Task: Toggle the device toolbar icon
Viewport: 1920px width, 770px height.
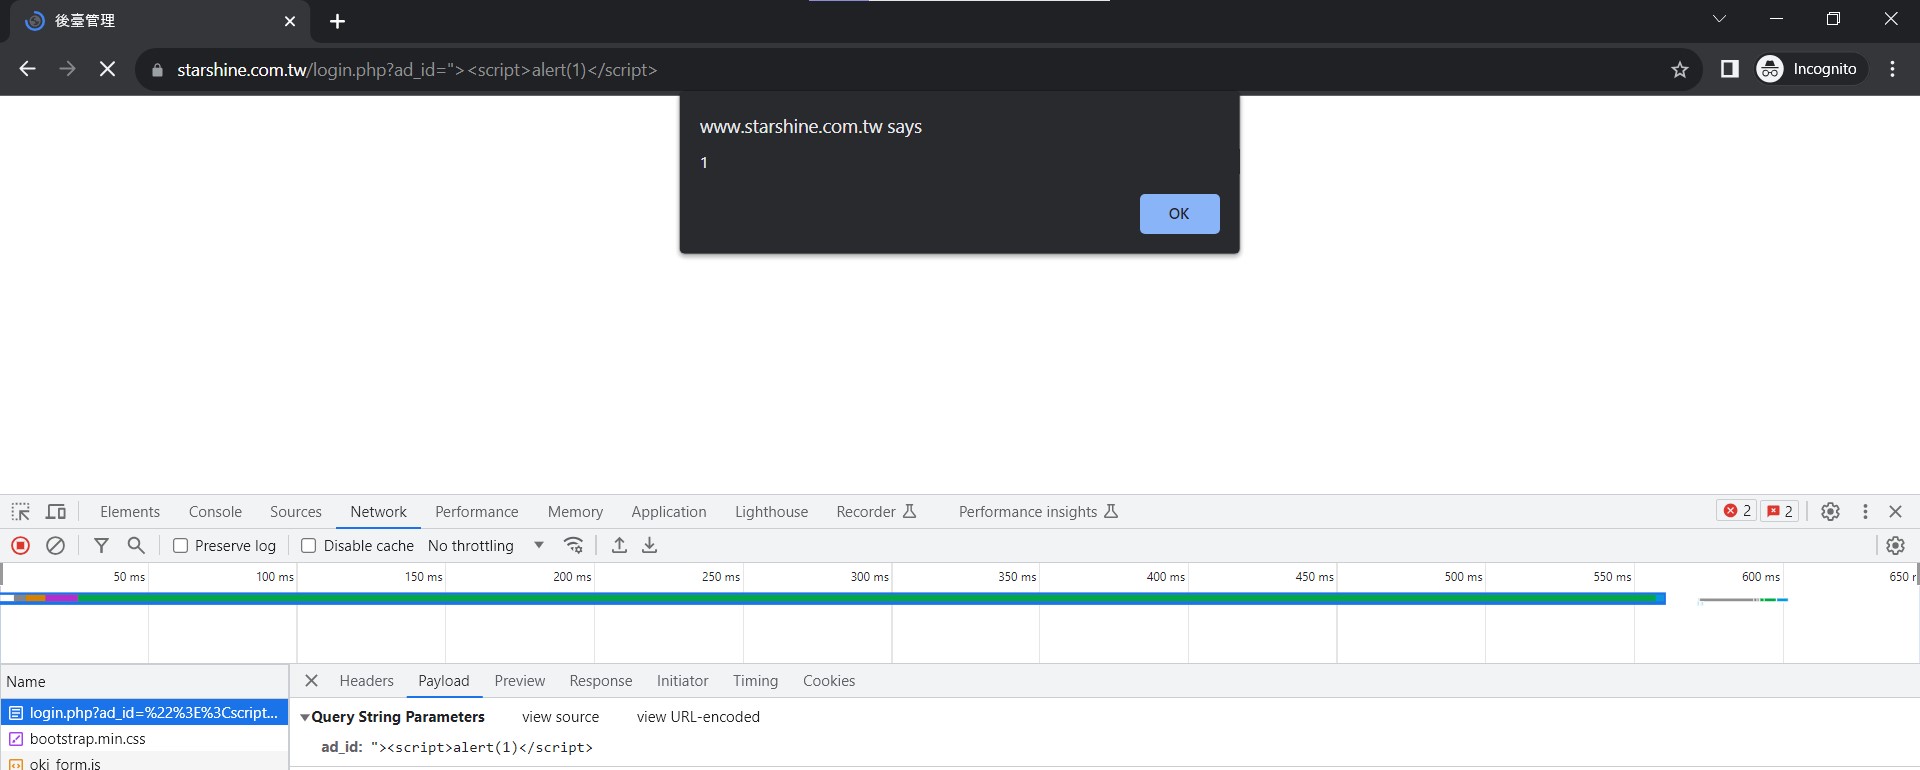Action: [x=56, y=512]
